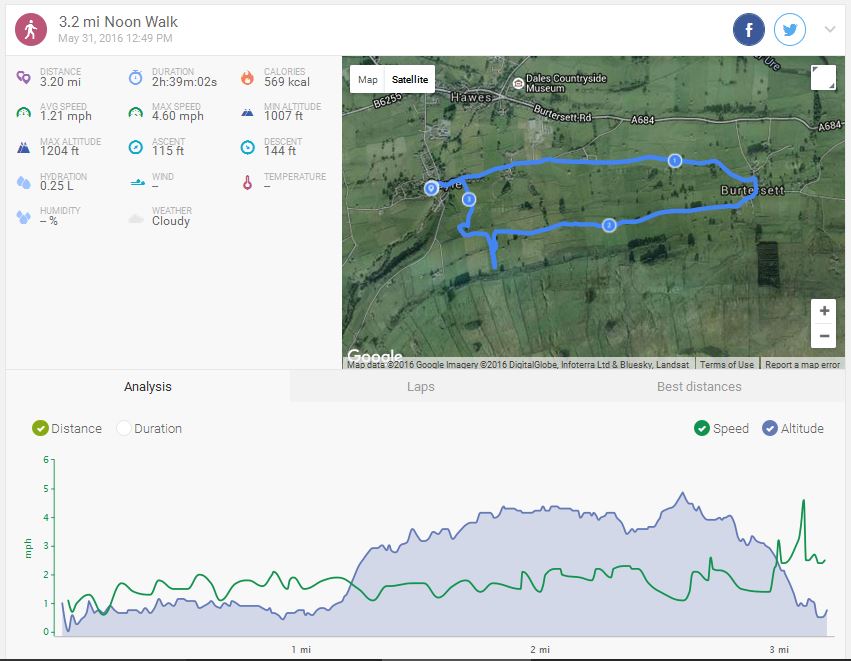
Task: Toggle the Speed chart series
Action: 702,428
